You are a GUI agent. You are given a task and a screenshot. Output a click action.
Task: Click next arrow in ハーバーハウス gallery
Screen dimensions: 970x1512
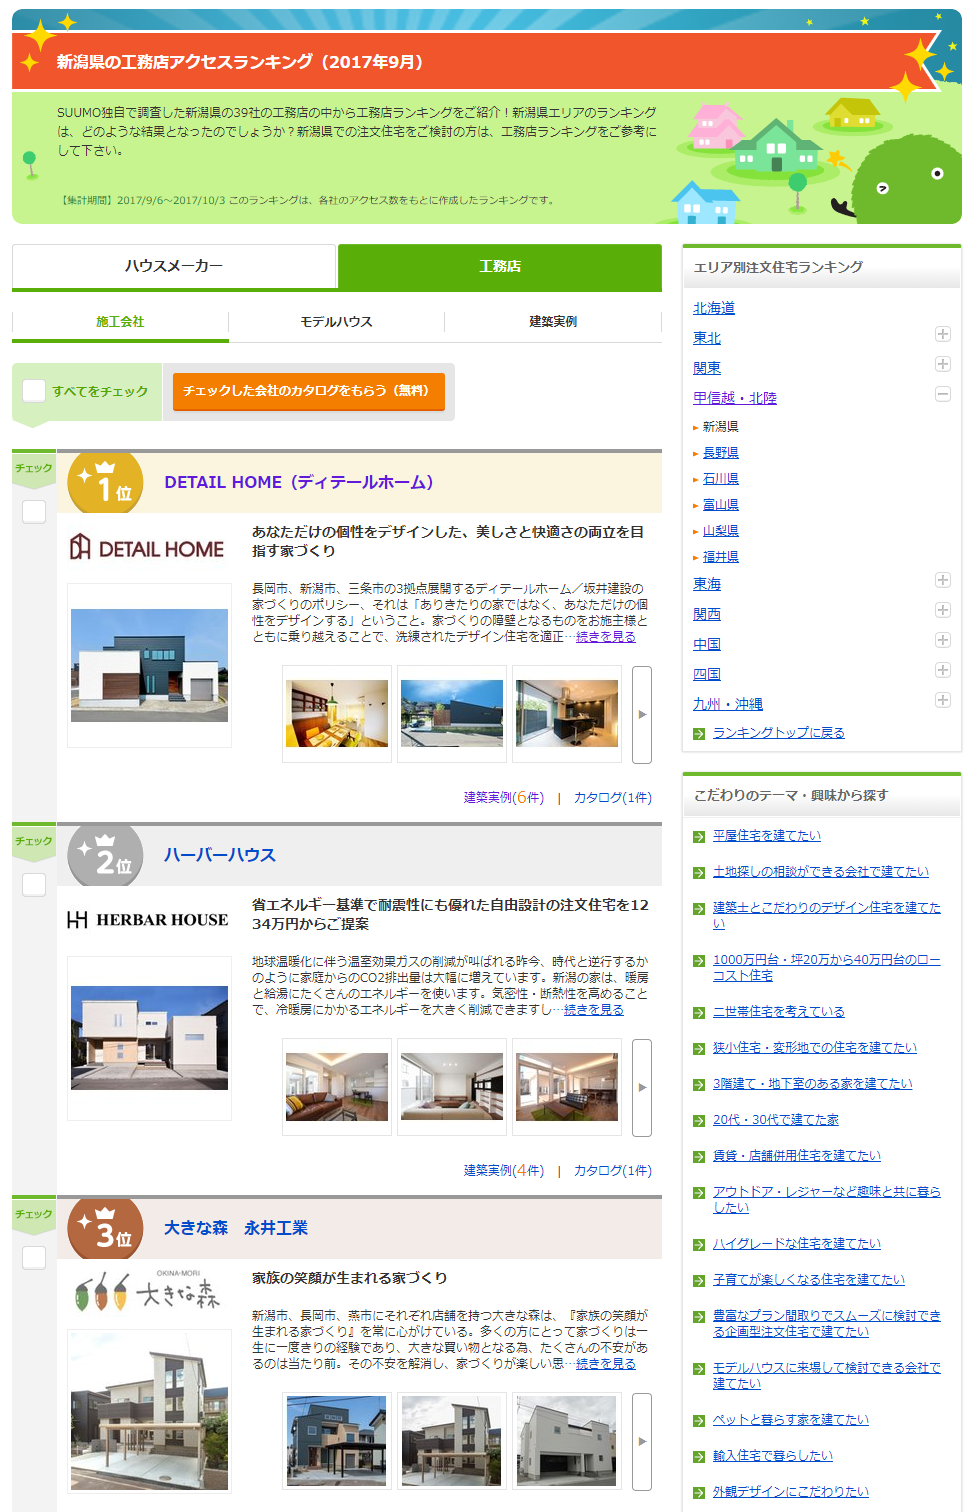point(642,1087)
